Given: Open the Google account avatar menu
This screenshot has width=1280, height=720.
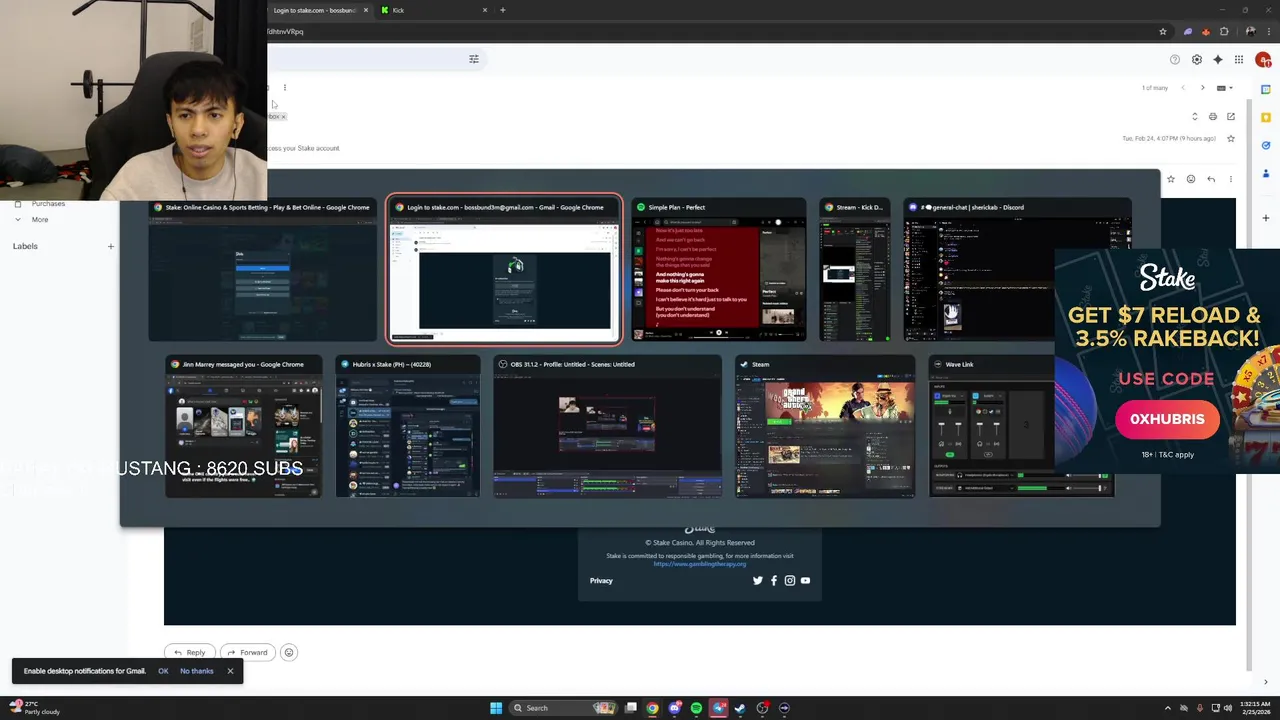Looking at the screenshot, I should click(x=1263, y=60).
